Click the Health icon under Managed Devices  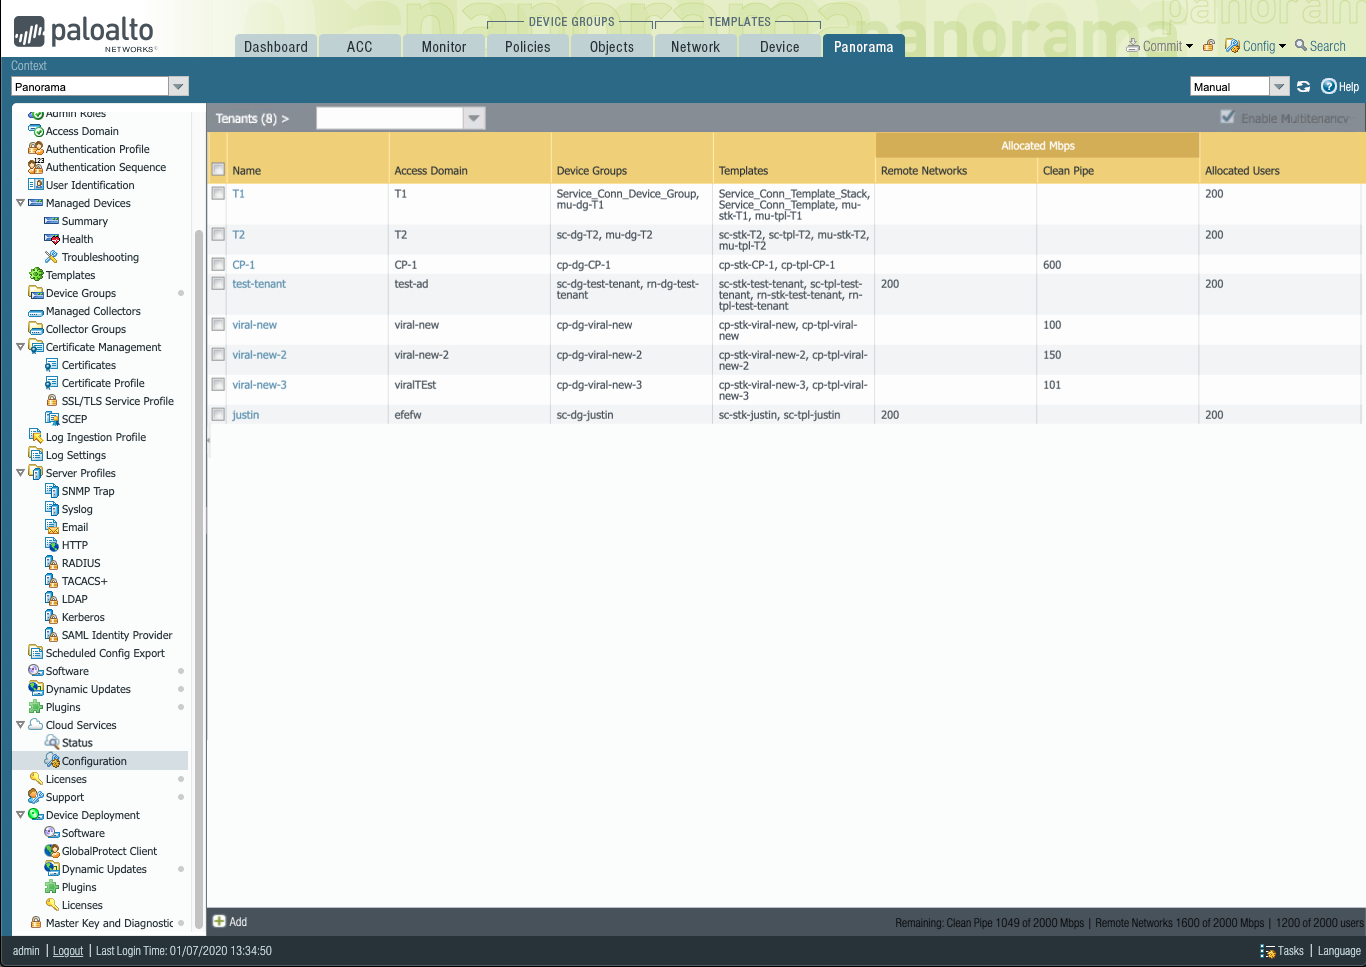pos(52,239)
